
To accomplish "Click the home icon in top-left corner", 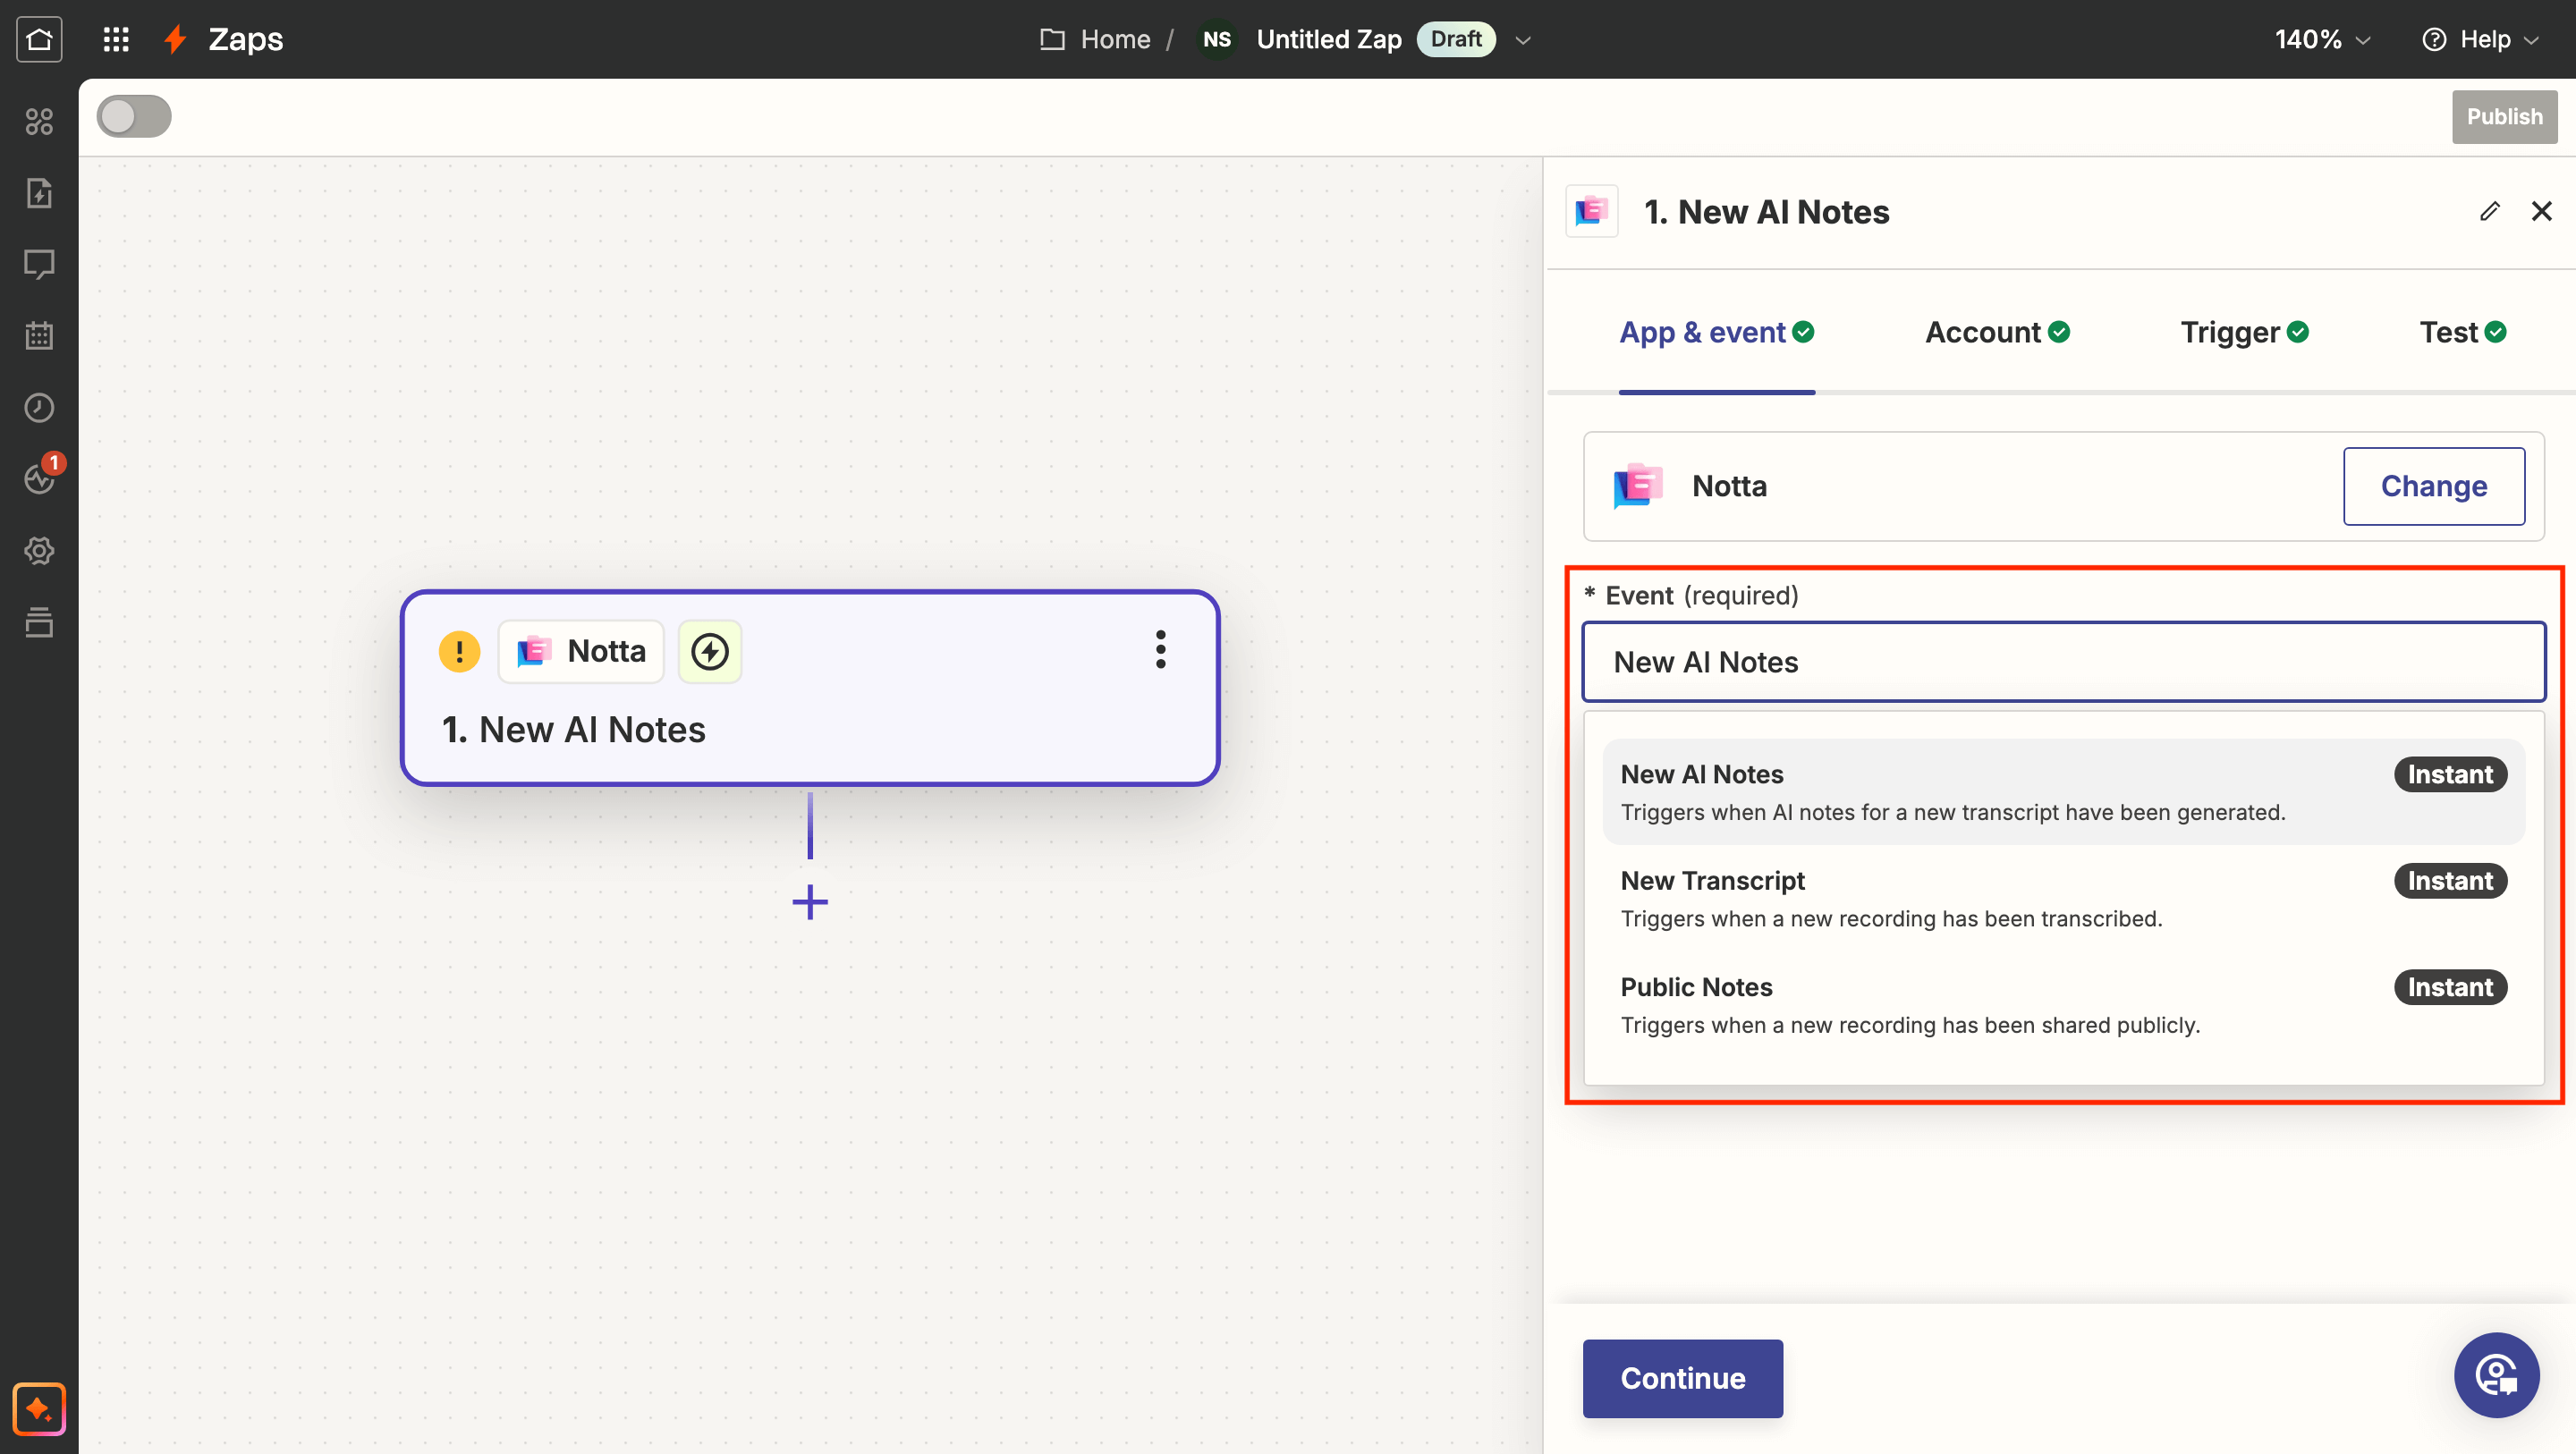I will (x=39, y=39).
